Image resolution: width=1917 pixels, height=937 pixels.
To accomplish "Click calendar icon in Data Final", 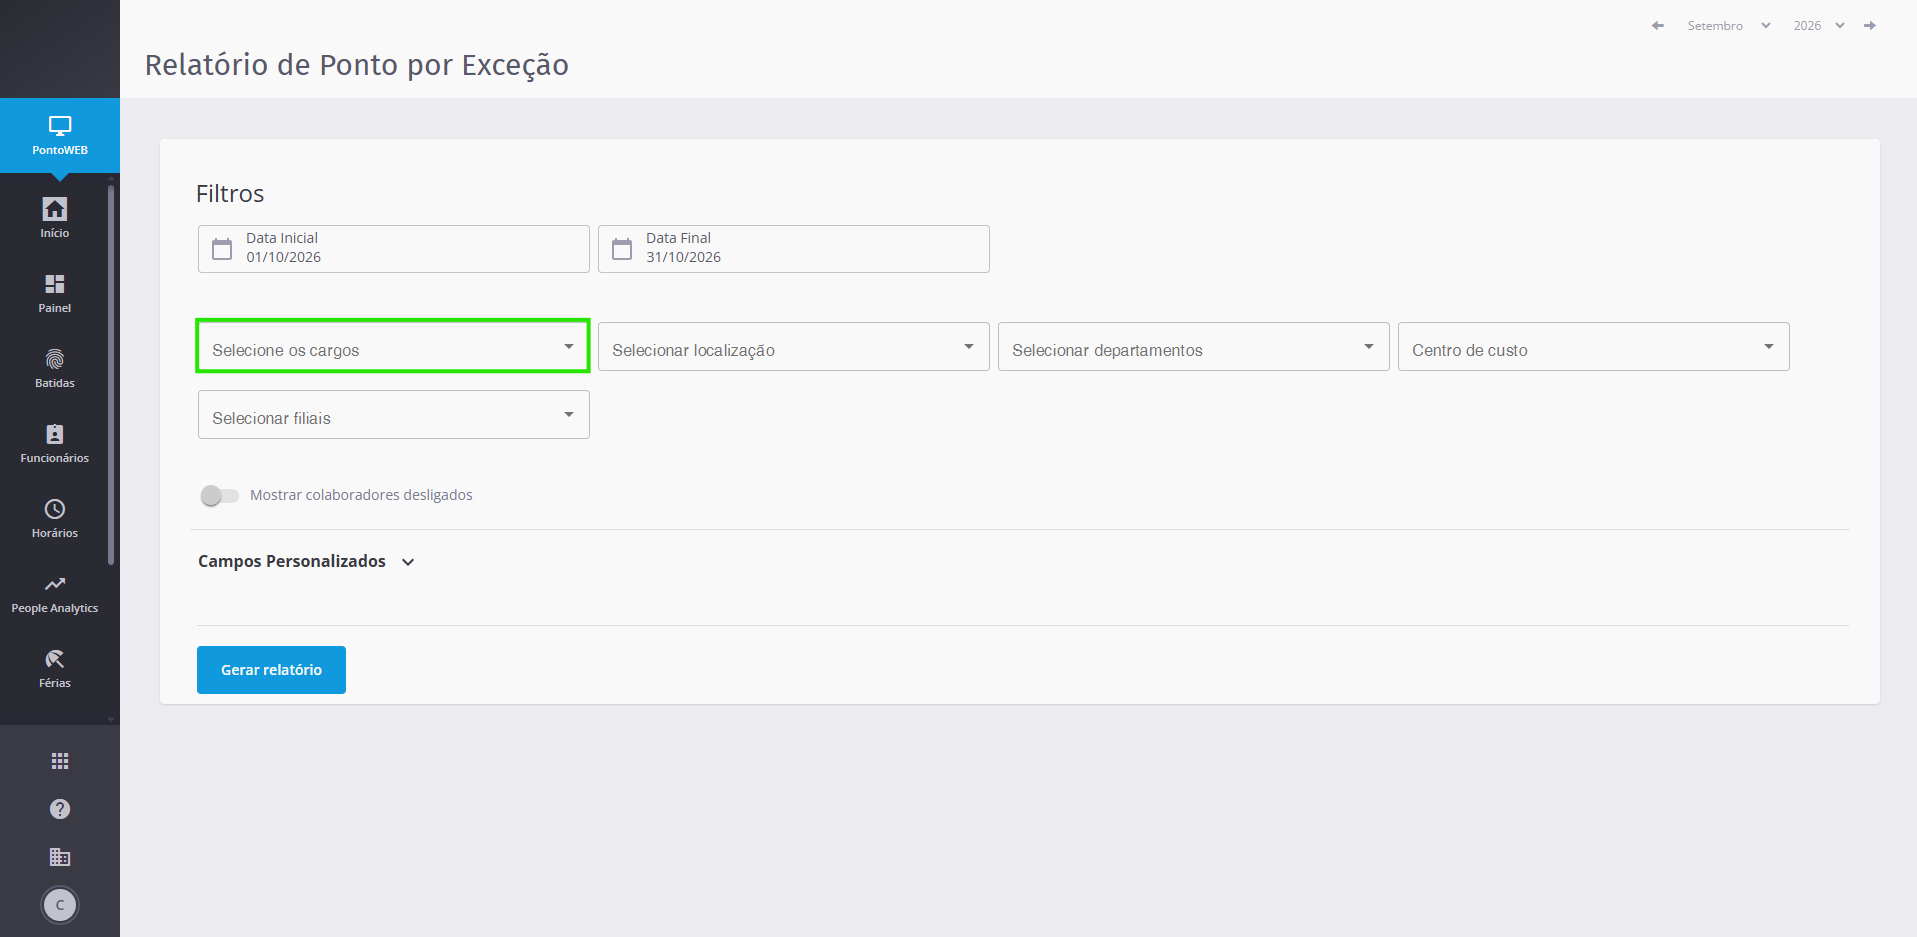I will pos(622,248).
